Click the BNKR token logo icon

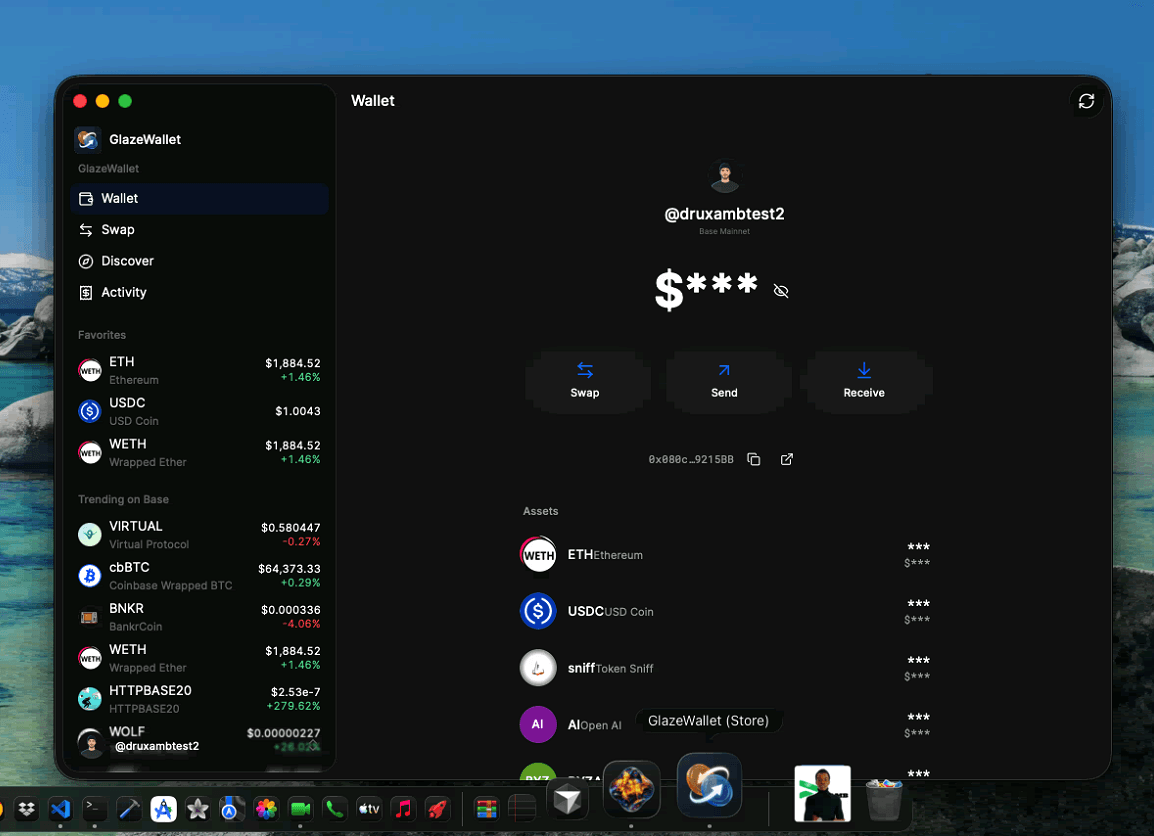click(x=90, y=617)
